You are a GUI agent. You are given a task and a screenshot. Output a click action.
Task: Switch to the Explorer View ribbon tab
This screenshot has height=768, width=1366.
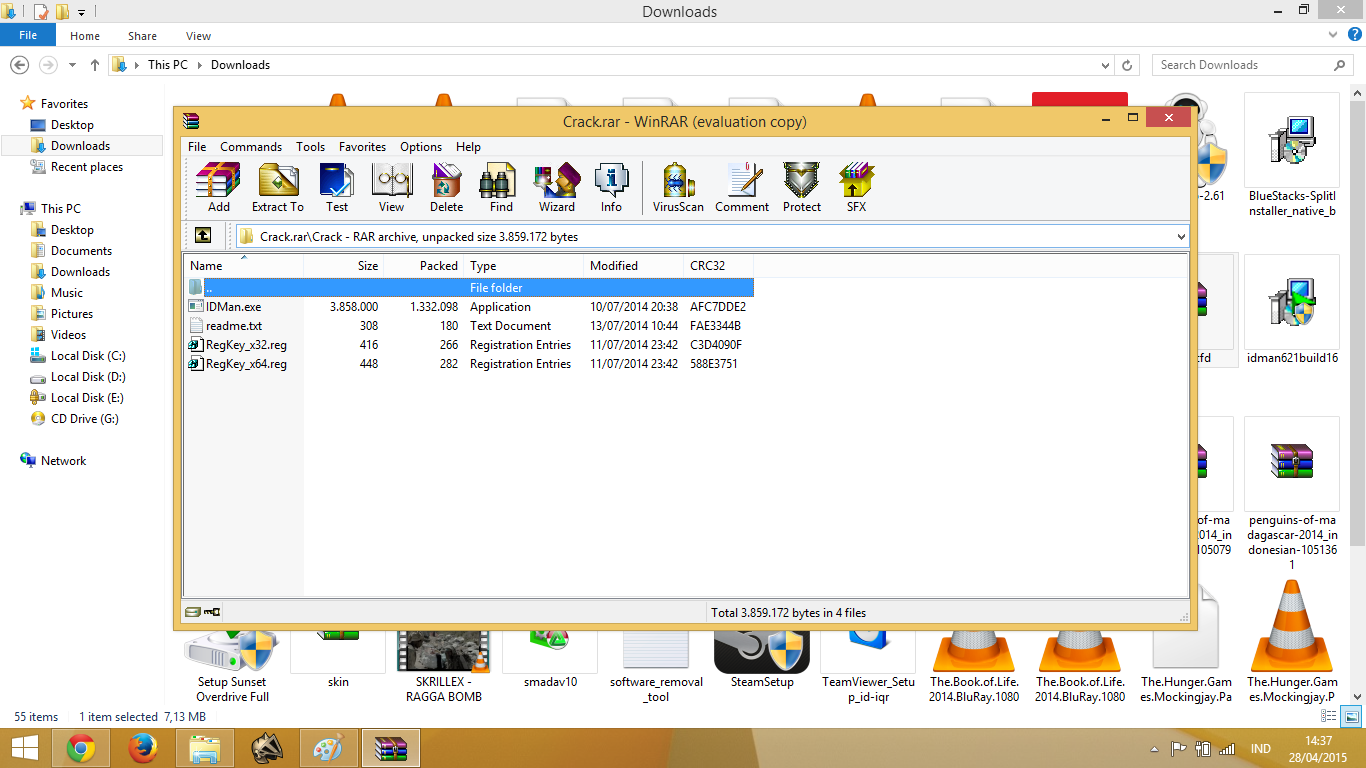pos(198,36)
